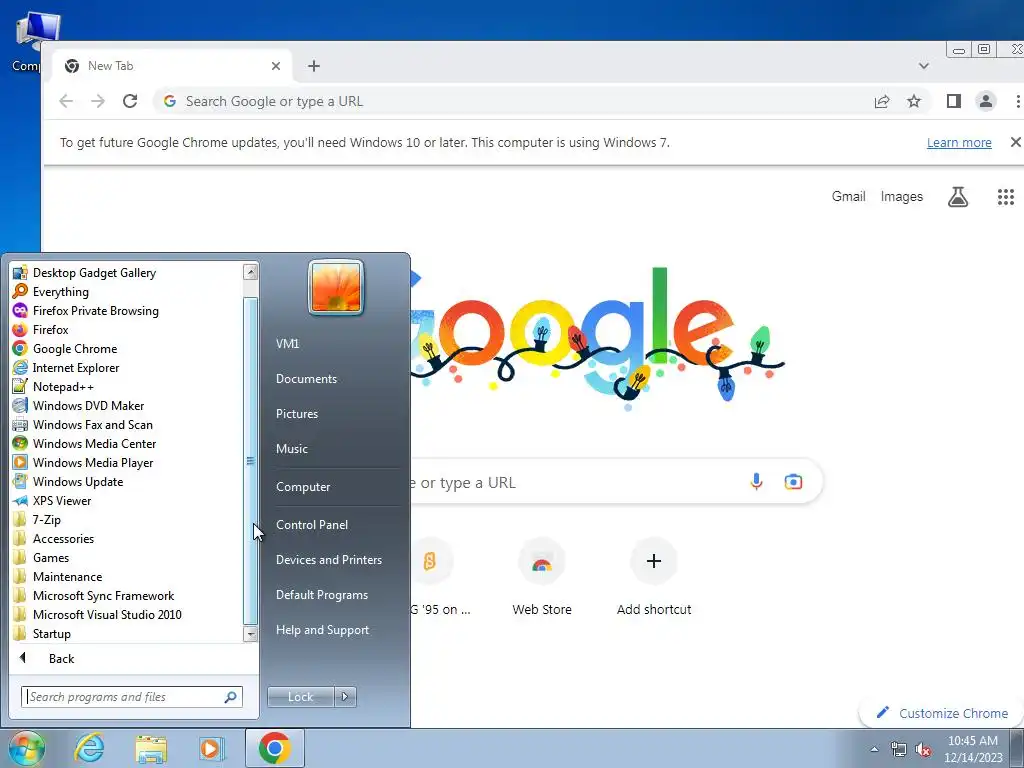The height and width of the screenshot is (768, 1024).
Task: Select the New Tab tab
Action: pyautogui.click(x=170, y=66)
